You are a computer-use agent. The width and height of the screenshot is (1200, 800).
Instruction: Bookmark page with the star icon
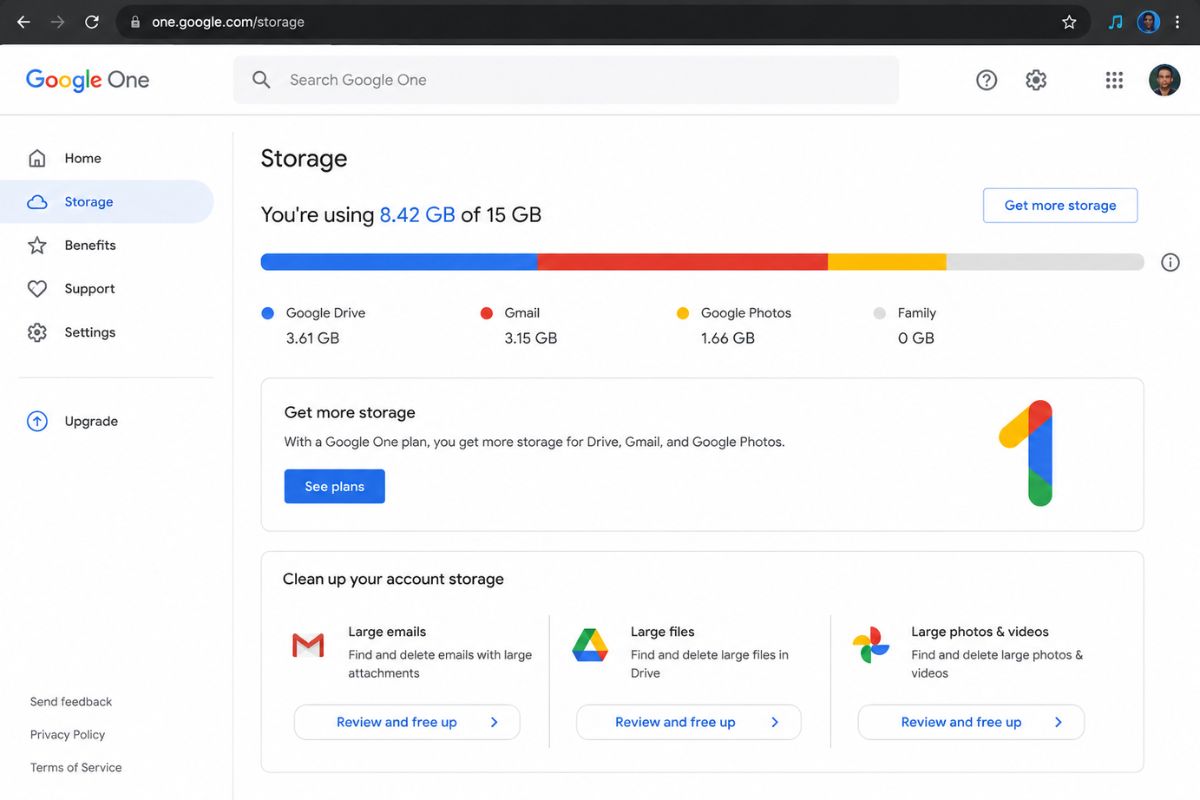coord(1069,22)
